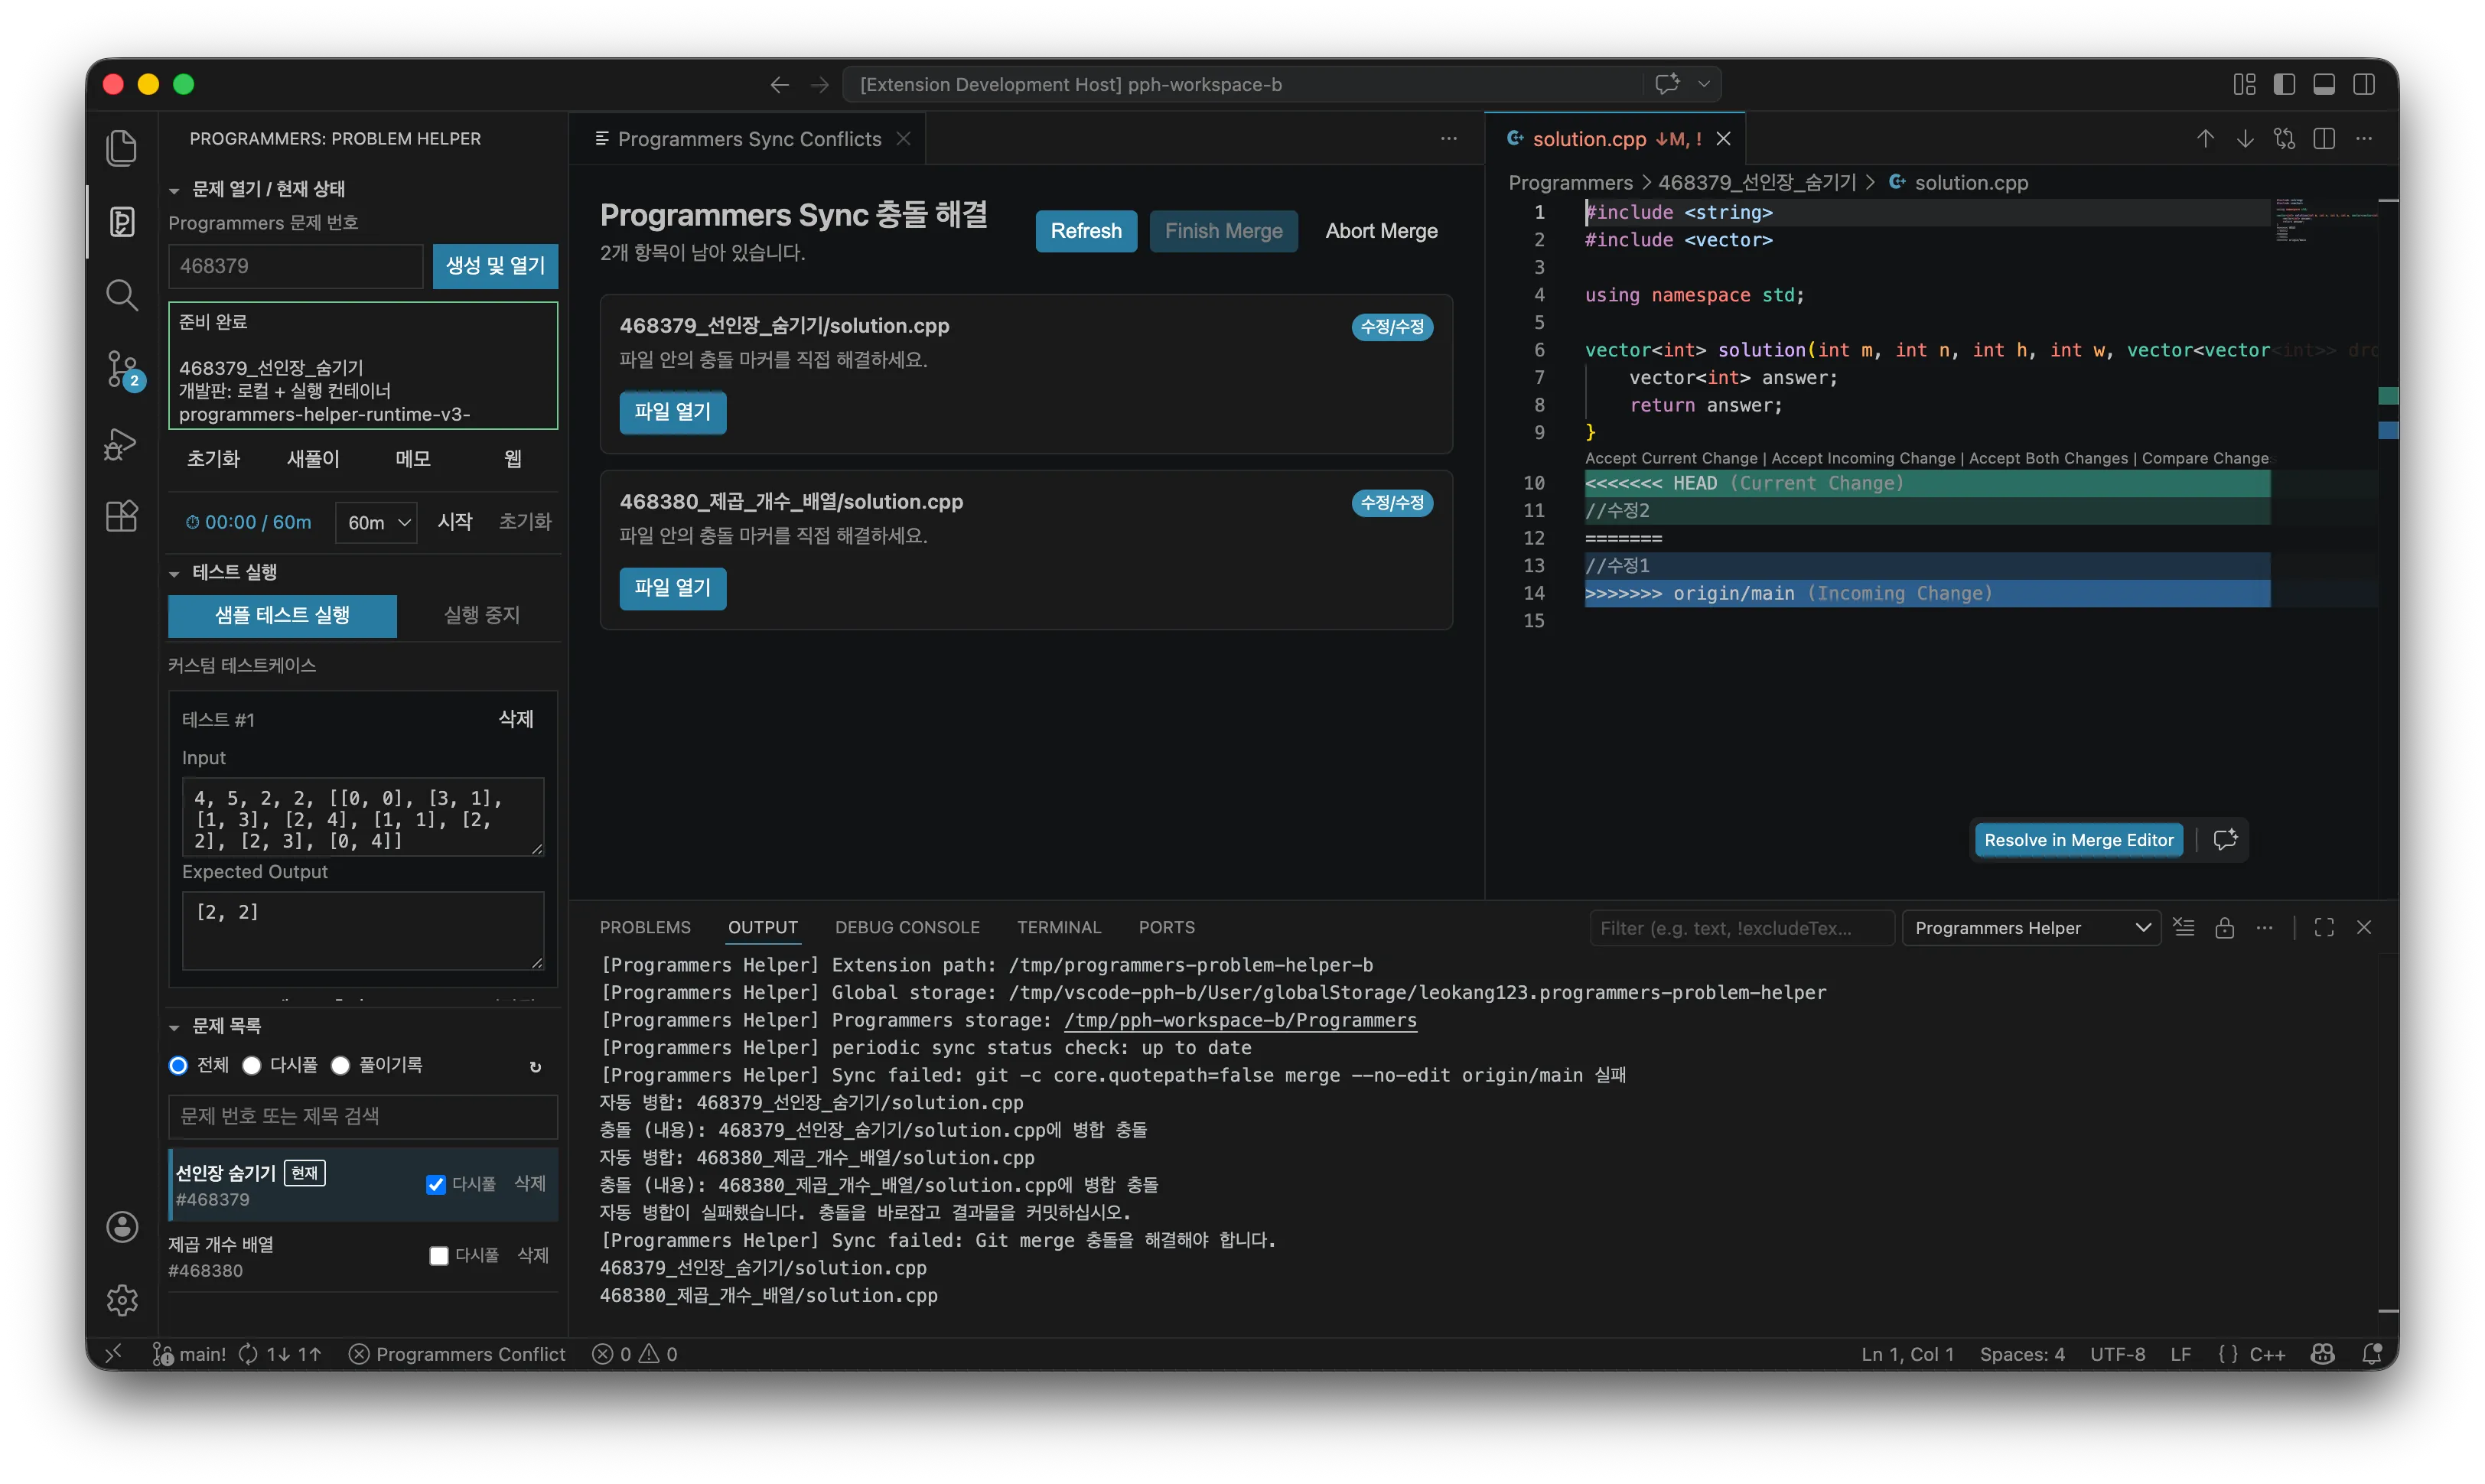The height and width of the screenshot is (1484, 2485).
Task: Select the 다시풀 radio filter
Action: point(252,1065)
